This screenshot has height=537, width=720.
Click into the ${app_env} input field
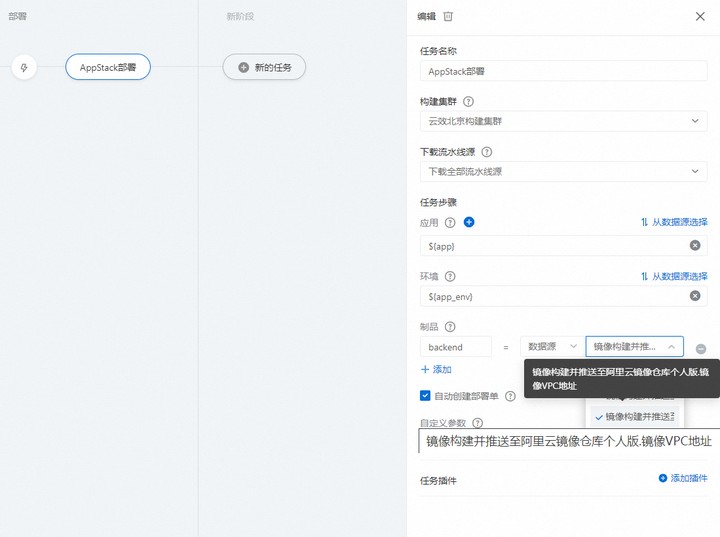[563, 296]
